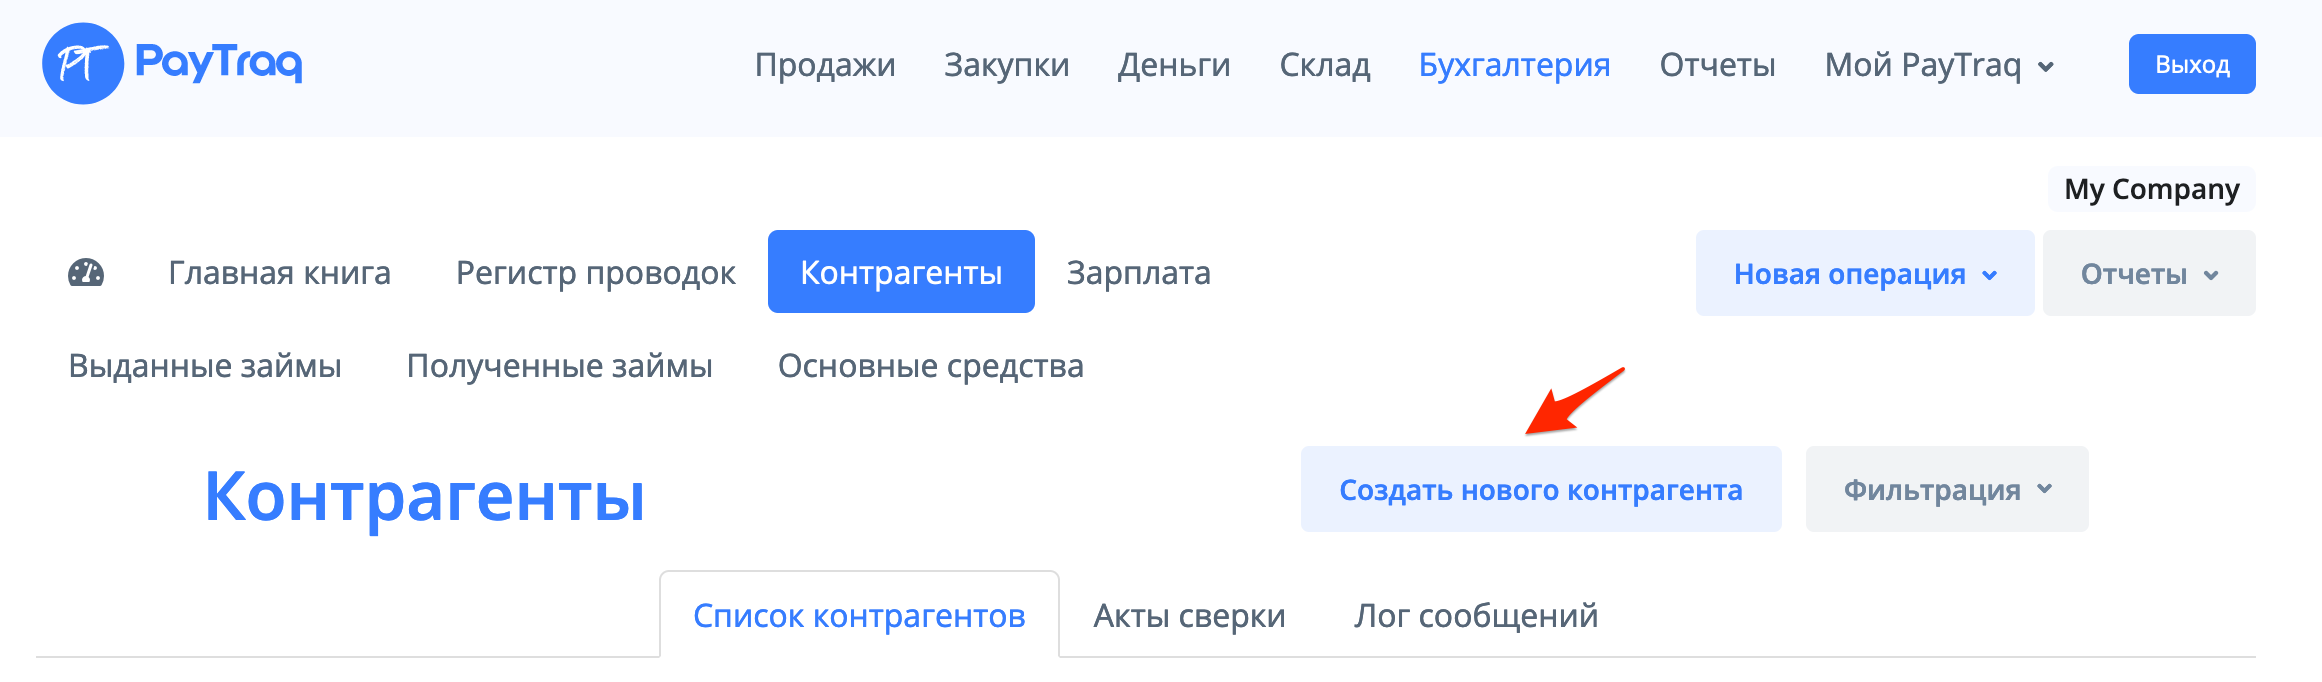
Task: Expand the Отчеты dropdown button
Action: coord(2149,272)
